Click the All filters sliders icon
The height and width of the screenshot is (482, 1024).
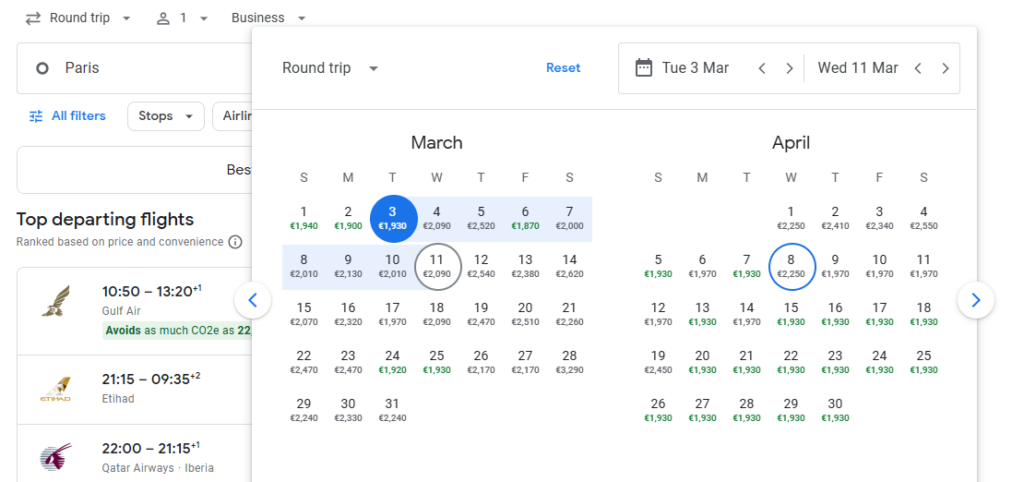click(35, 116)
